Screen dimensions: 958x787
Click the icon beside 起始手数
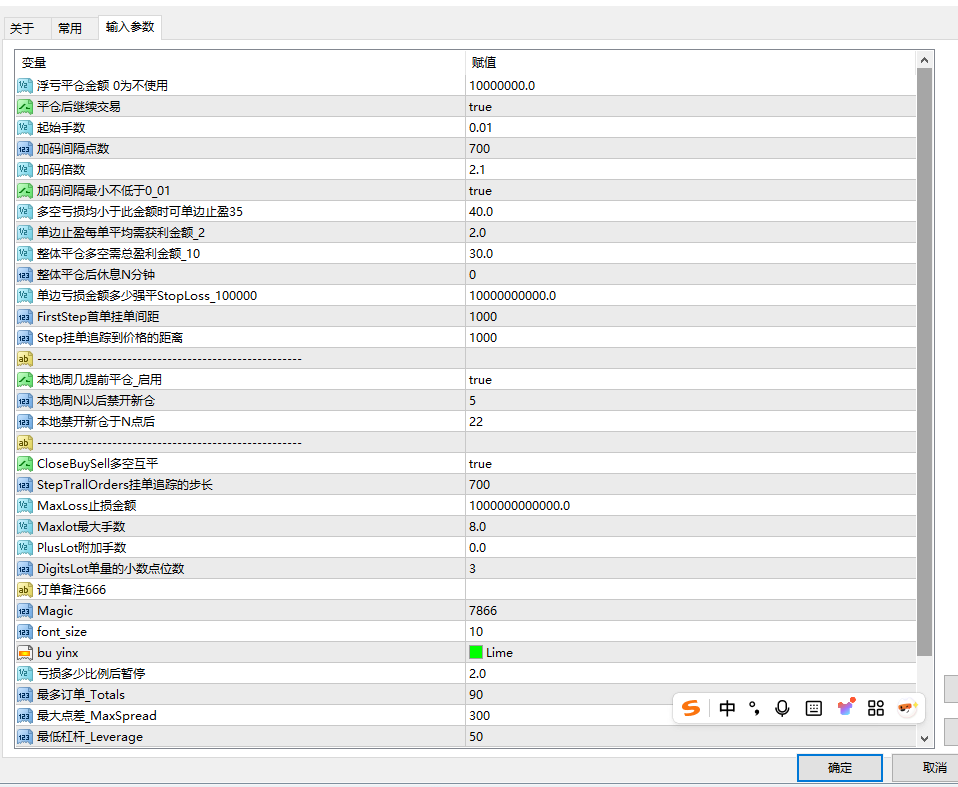tap(24, 128)
